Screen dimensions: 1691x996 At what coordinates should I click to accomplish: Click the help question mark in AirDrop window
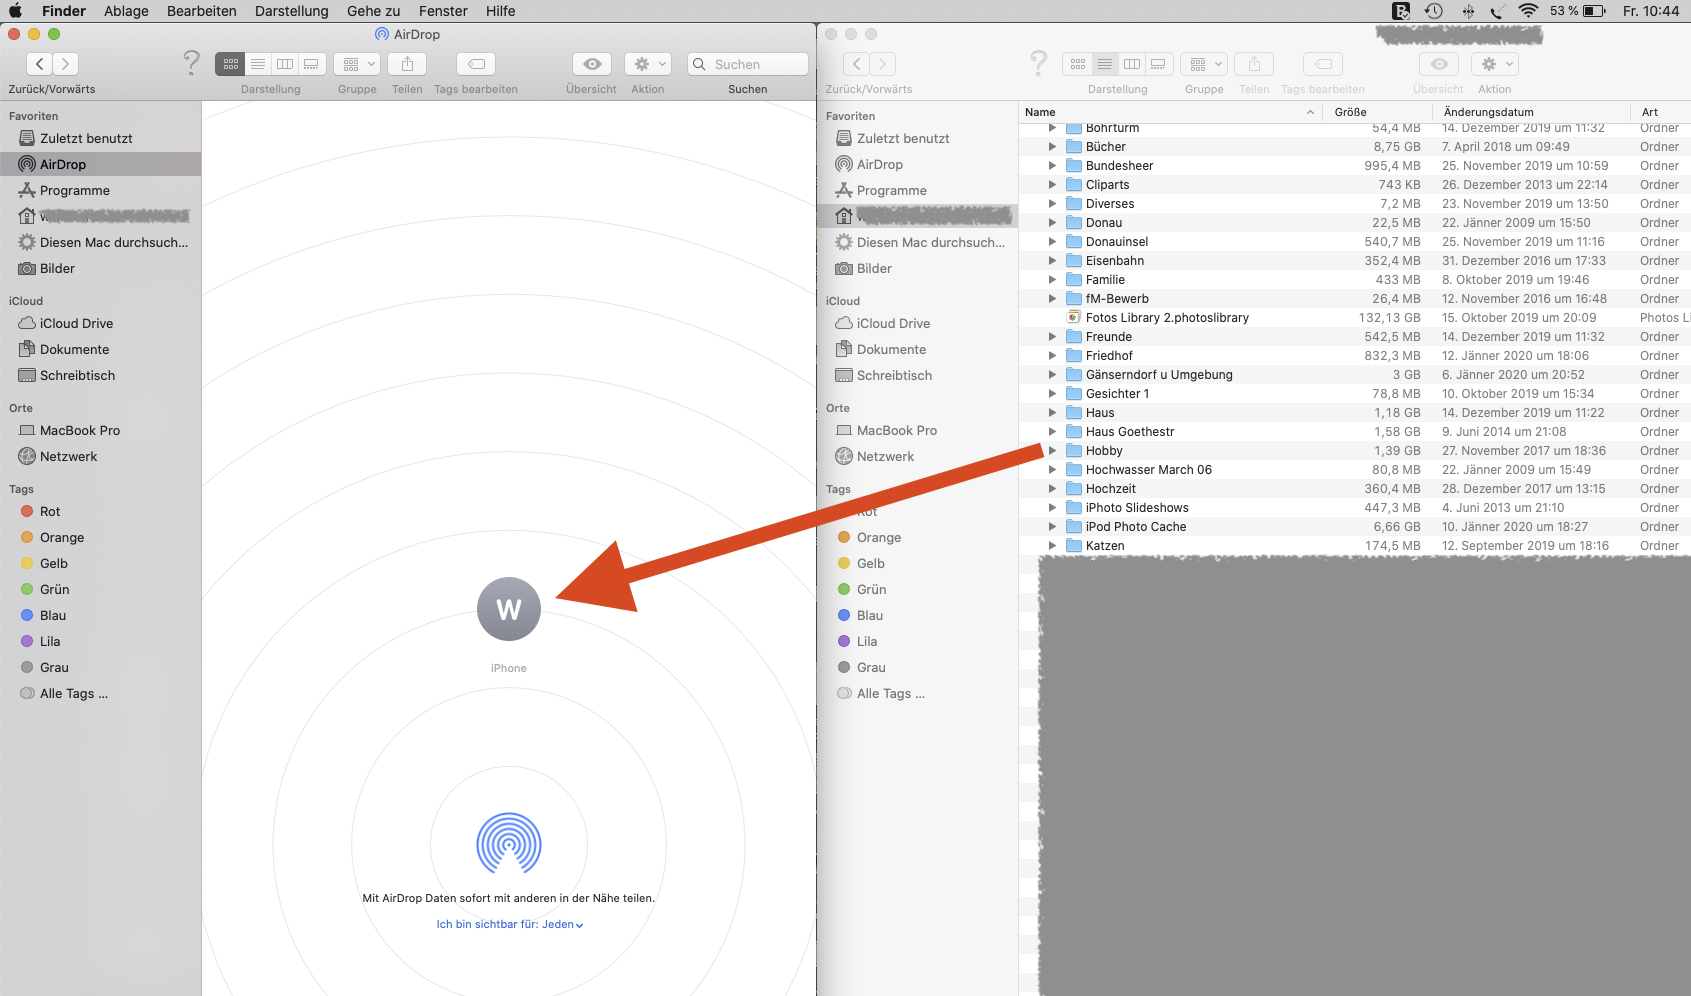[191, 63]
